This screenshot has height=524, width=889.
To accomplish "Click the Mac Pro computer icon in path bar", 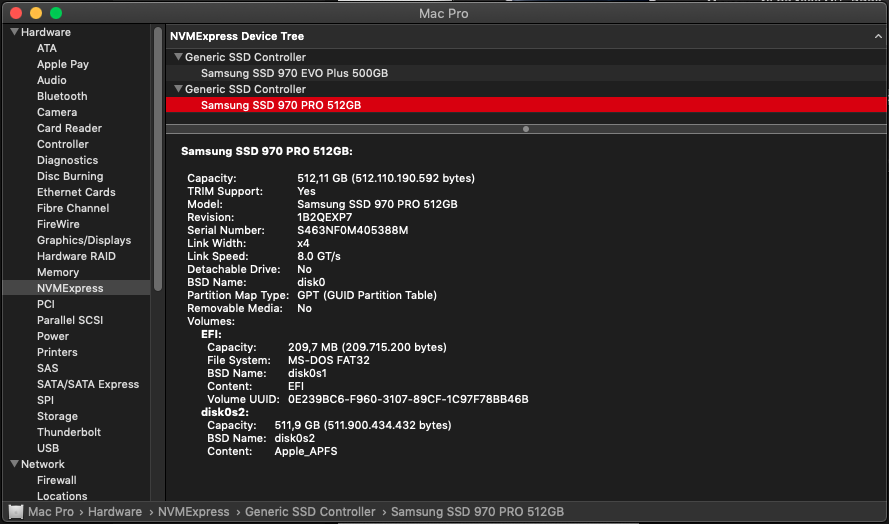I will (x=16, y=512).
